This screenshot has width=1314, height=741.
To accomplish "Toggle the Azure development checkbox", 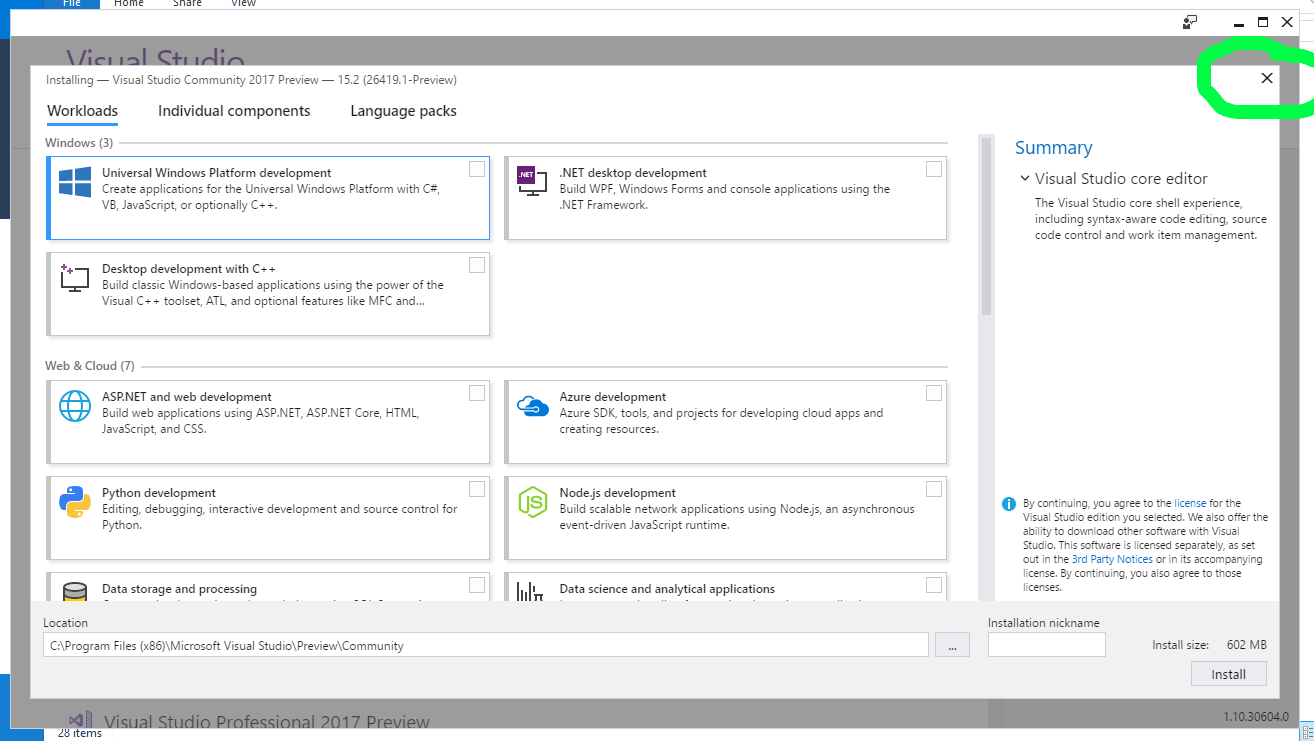I will point(934,393).
